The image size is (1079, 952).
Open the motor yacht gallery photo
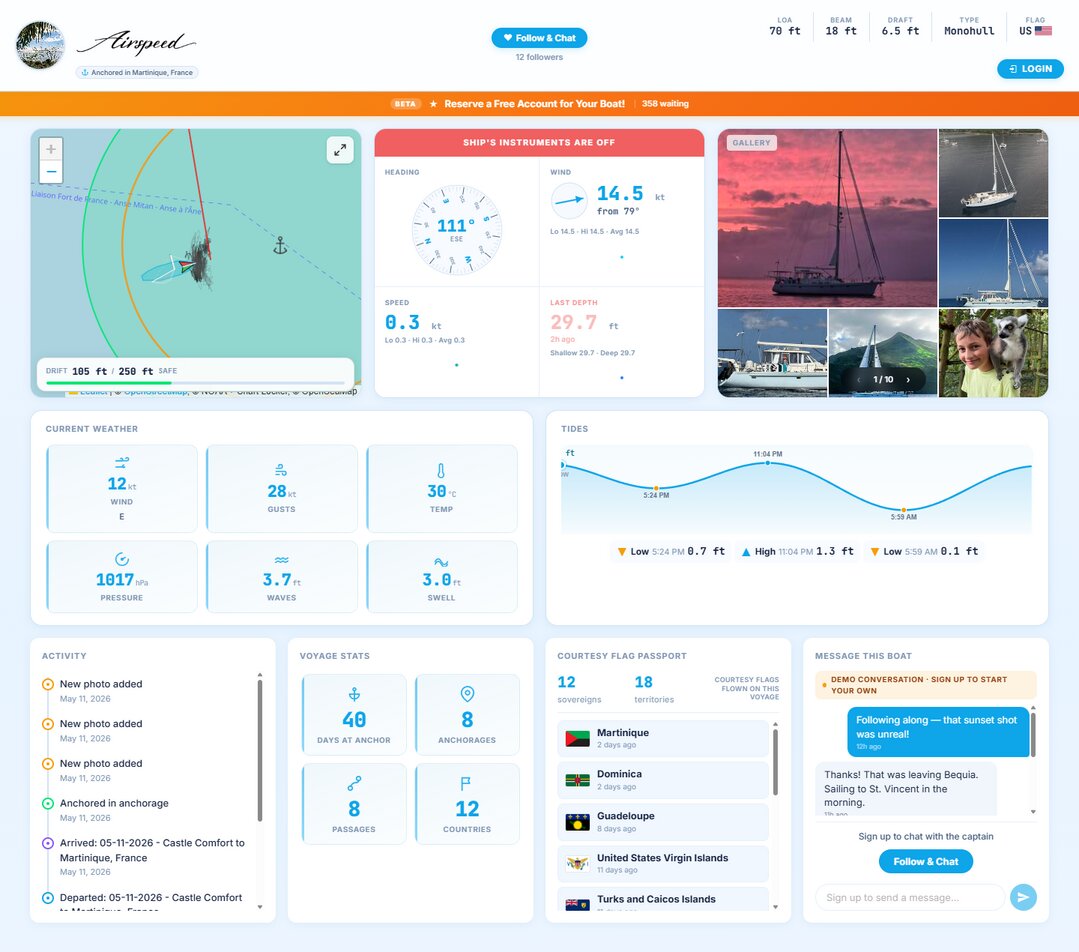pyautogui.click(x=772, y=353)
